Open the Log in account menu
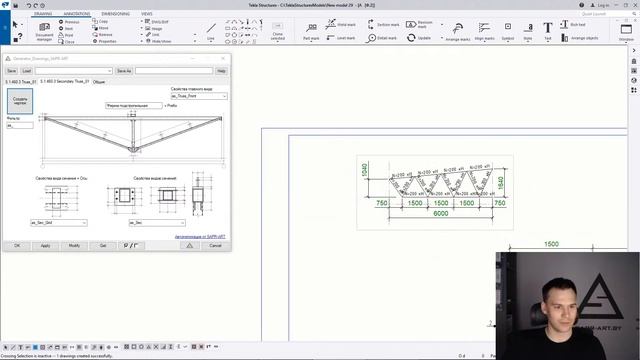This screenshot has width=640, height=360. coord(600,5)
